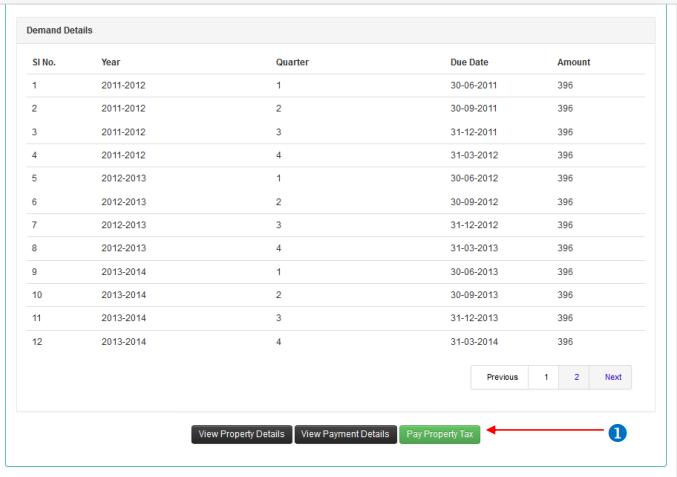Select the due date 30-09-2013 cell
This screenshot has height=477, width=677.
(474, 295)
